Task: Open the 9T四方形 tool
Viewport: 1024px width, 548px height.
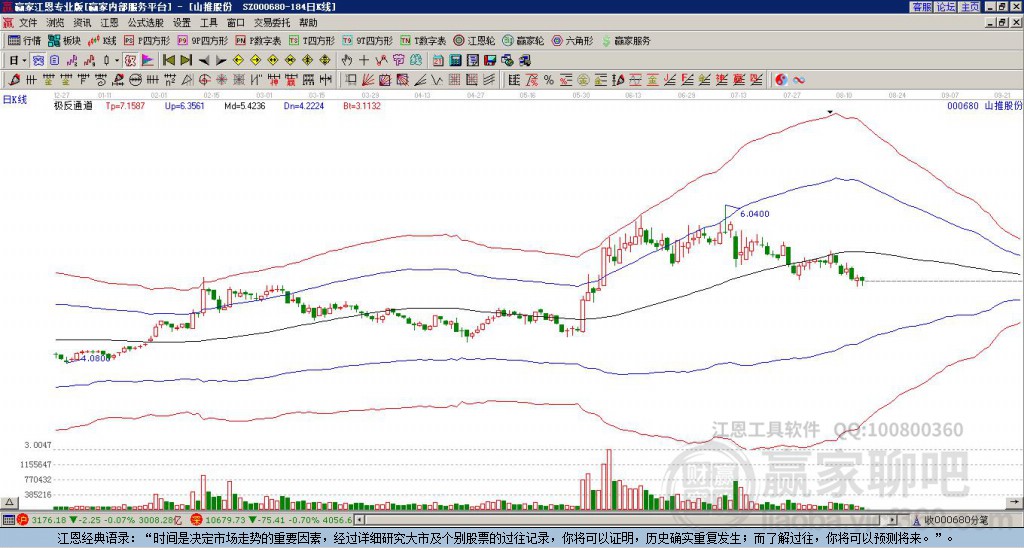Action: pos(367,40)
